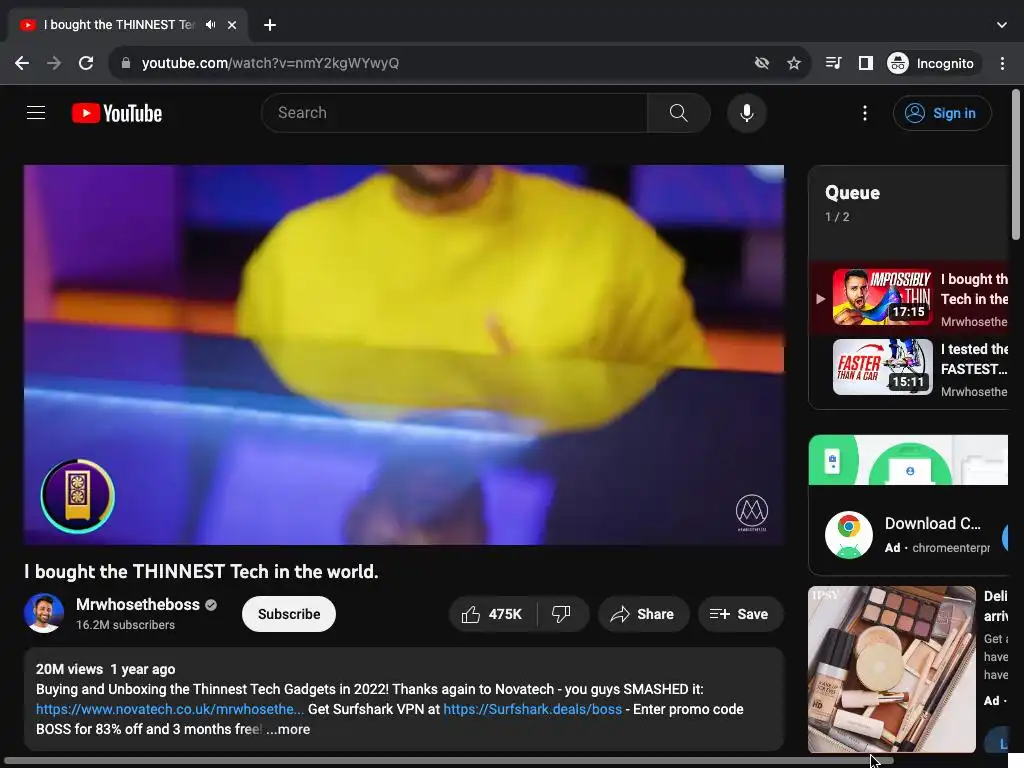The width and height of the screenshot is (1024, 768).
Task: Open the Download Chrome ad title
Action: pos(933,523)
